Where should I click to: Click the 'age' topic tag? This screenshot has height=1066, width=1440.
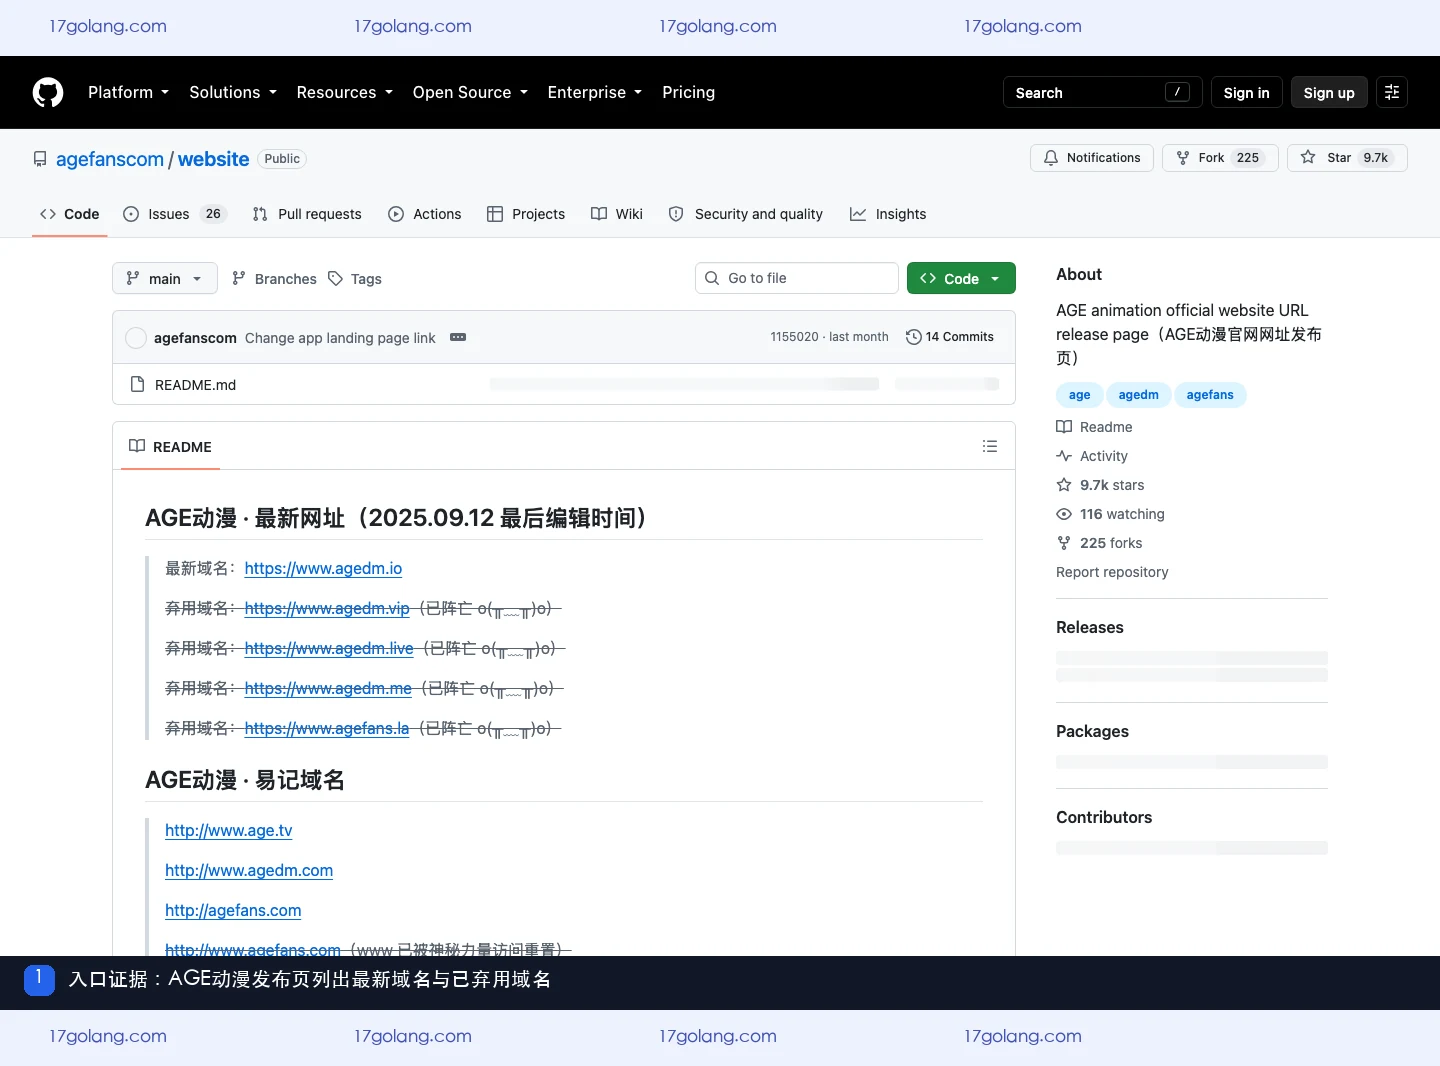click(x=1080, y=395)
